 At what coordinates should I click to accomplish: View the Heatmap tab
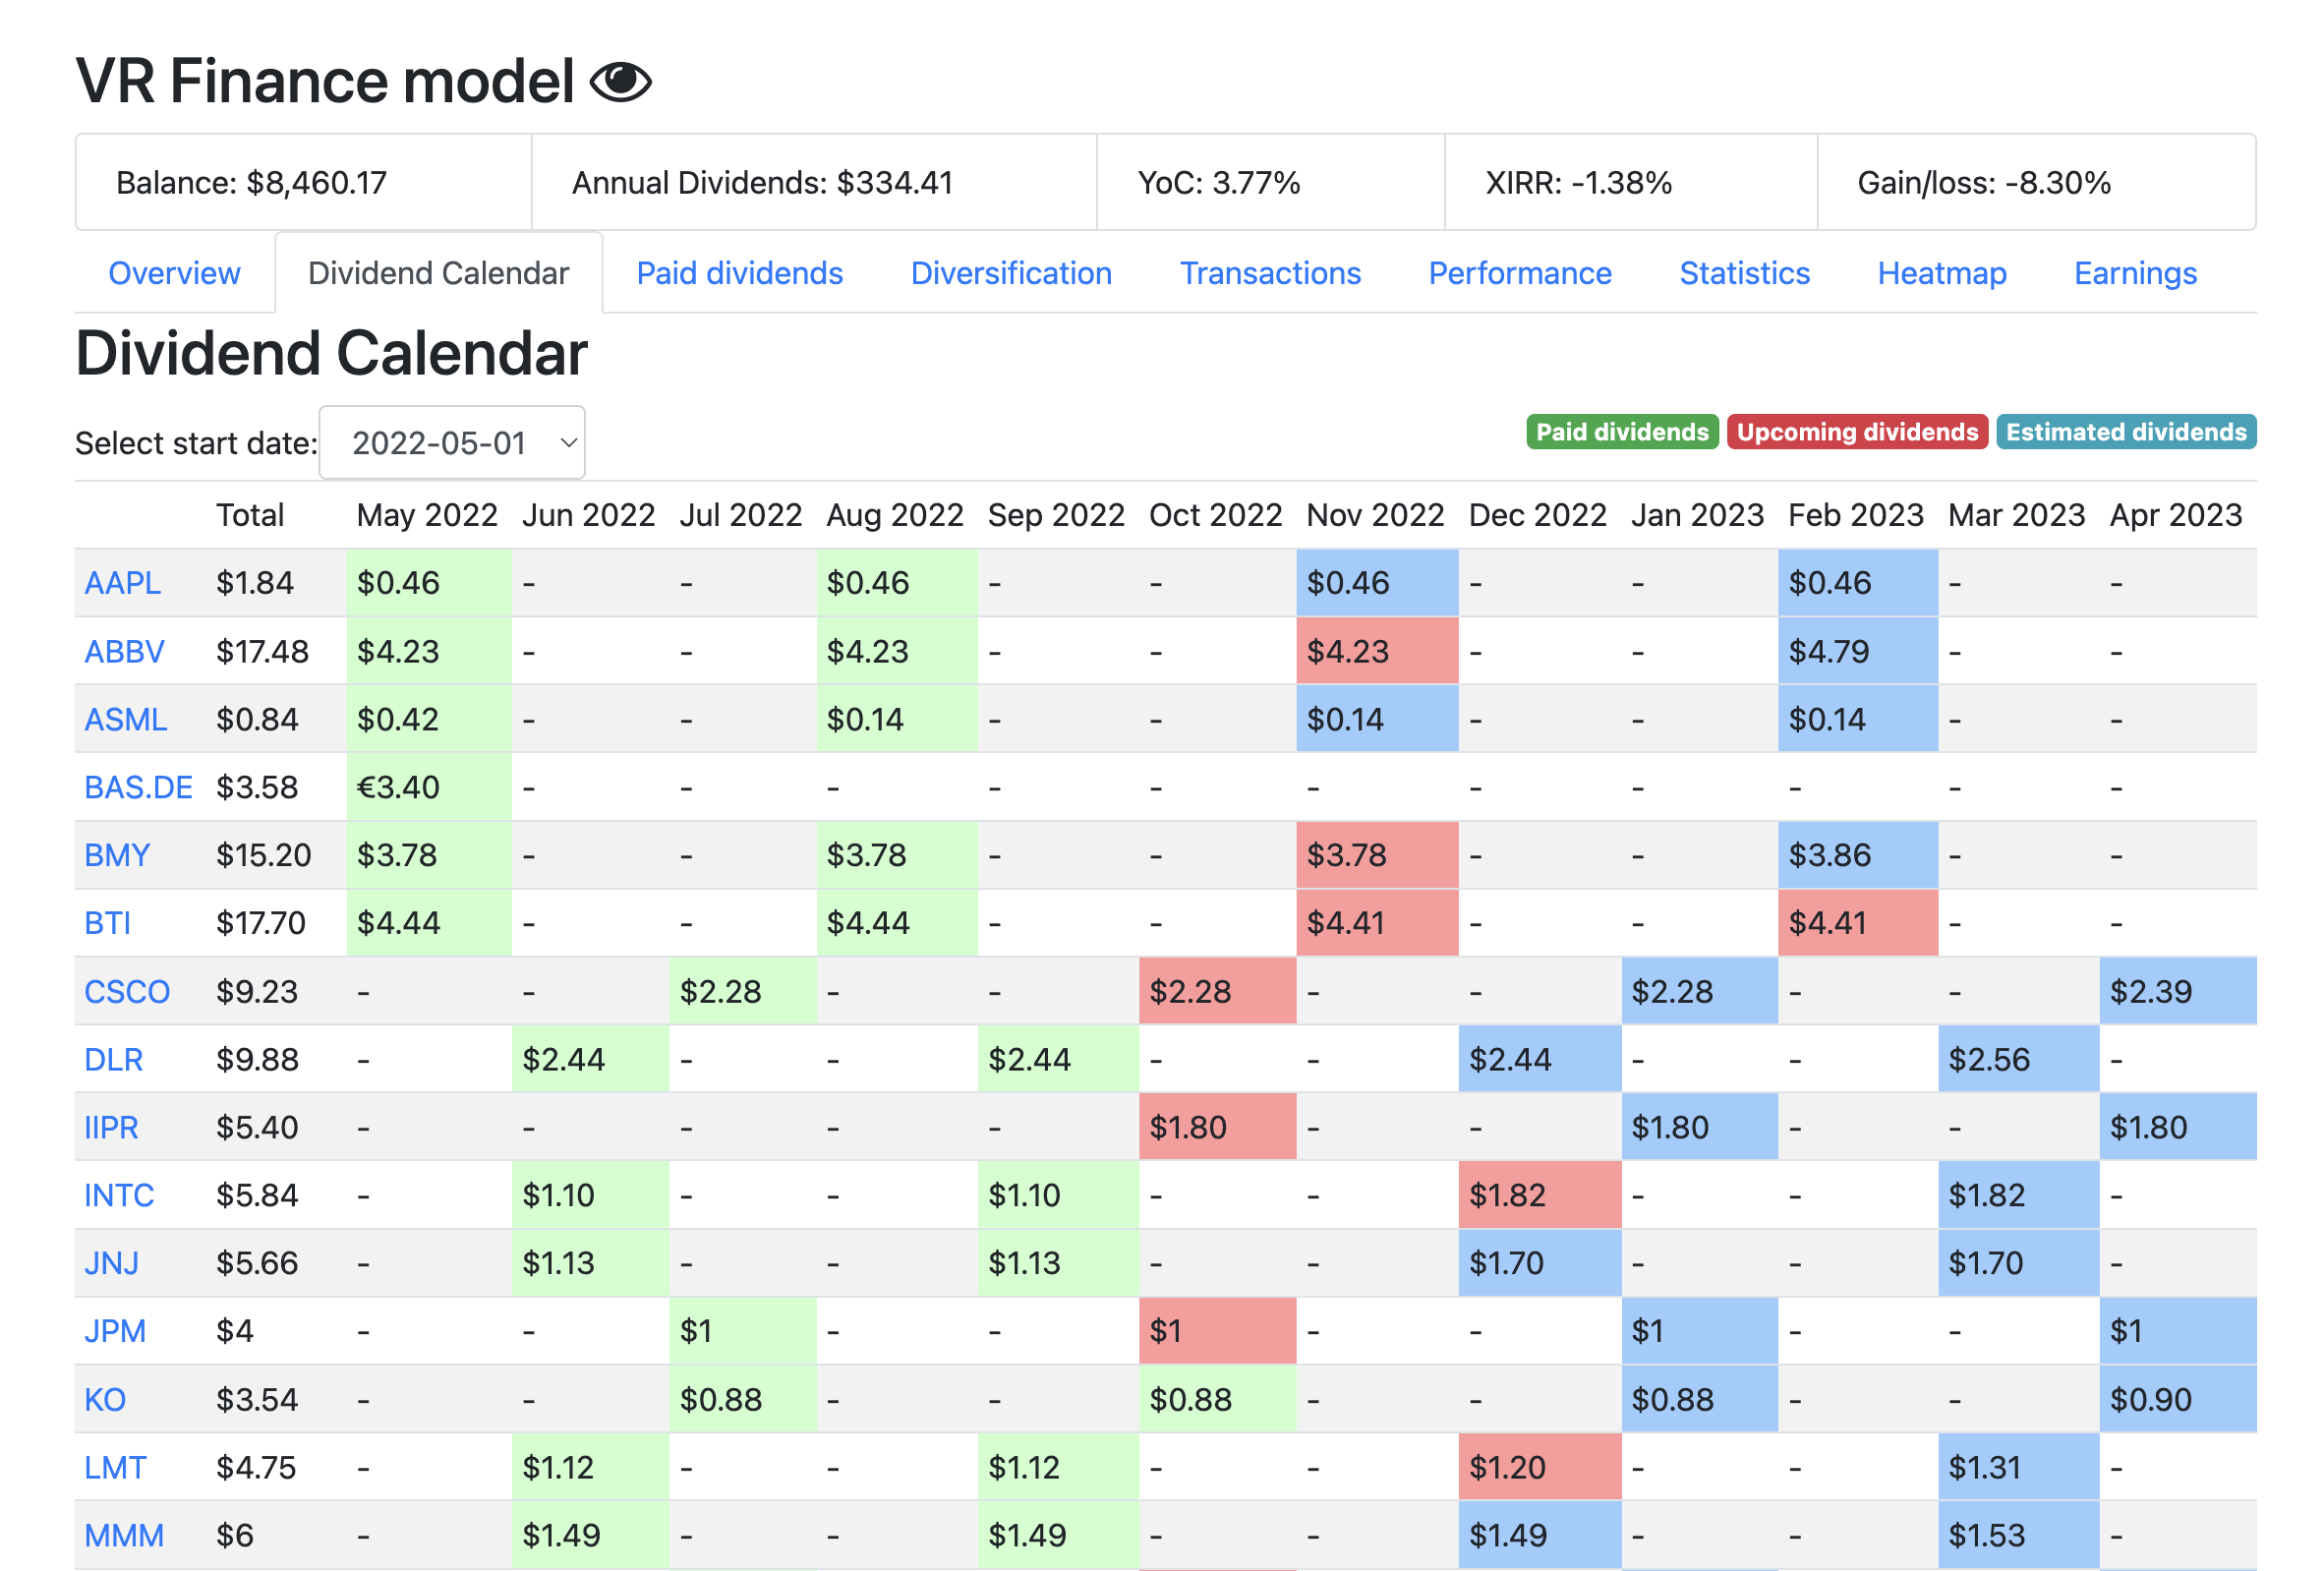pyautogui.click(x=1941, y=273)
